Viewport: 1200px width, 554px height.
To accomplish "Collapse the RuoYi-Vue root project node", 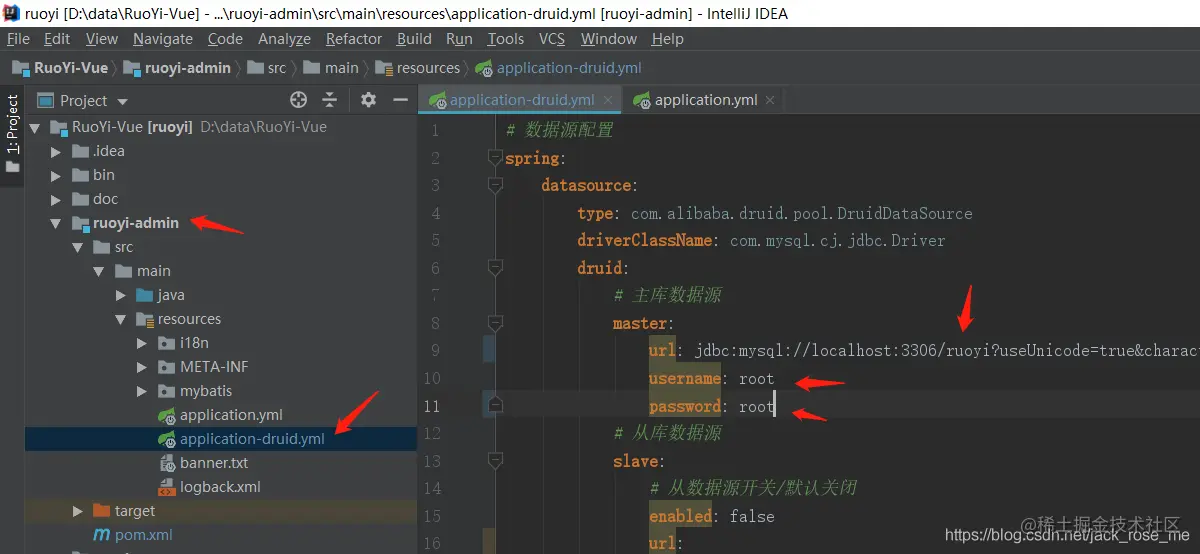I will coord(36,127).
